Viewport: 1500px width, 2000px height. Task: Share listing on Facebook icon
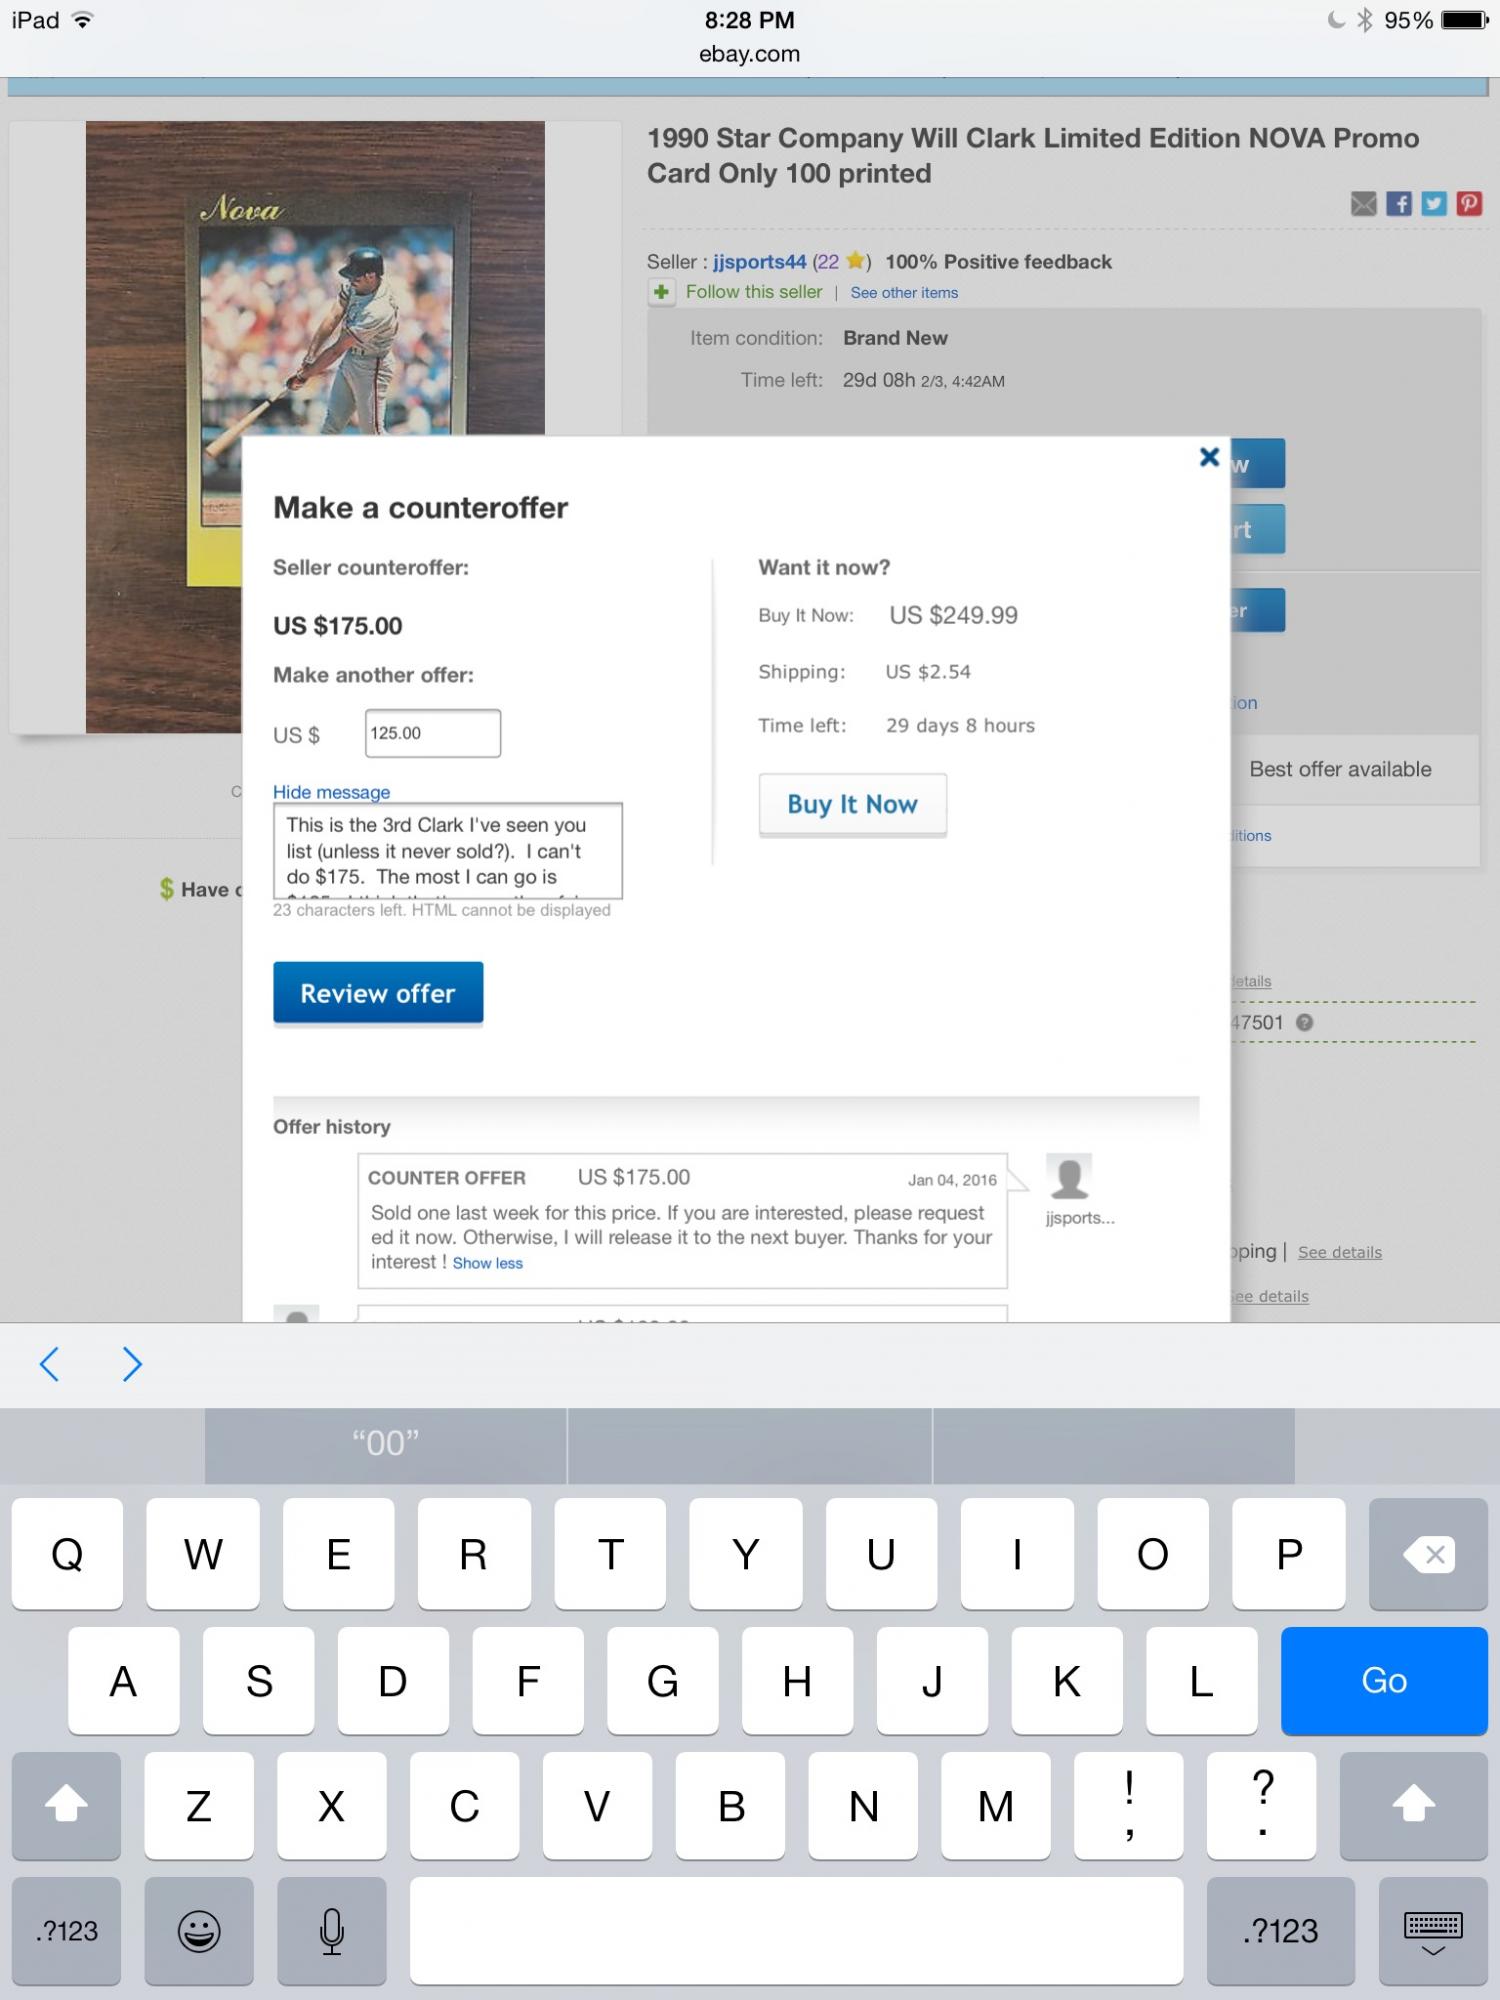click(1399, 204)
